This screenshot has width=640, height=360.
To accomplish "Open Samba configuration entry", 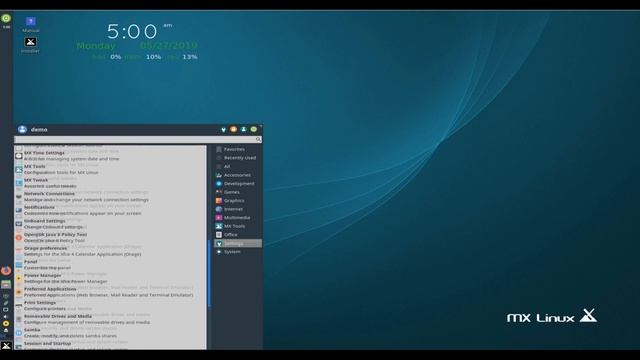I will pos(110,333).
